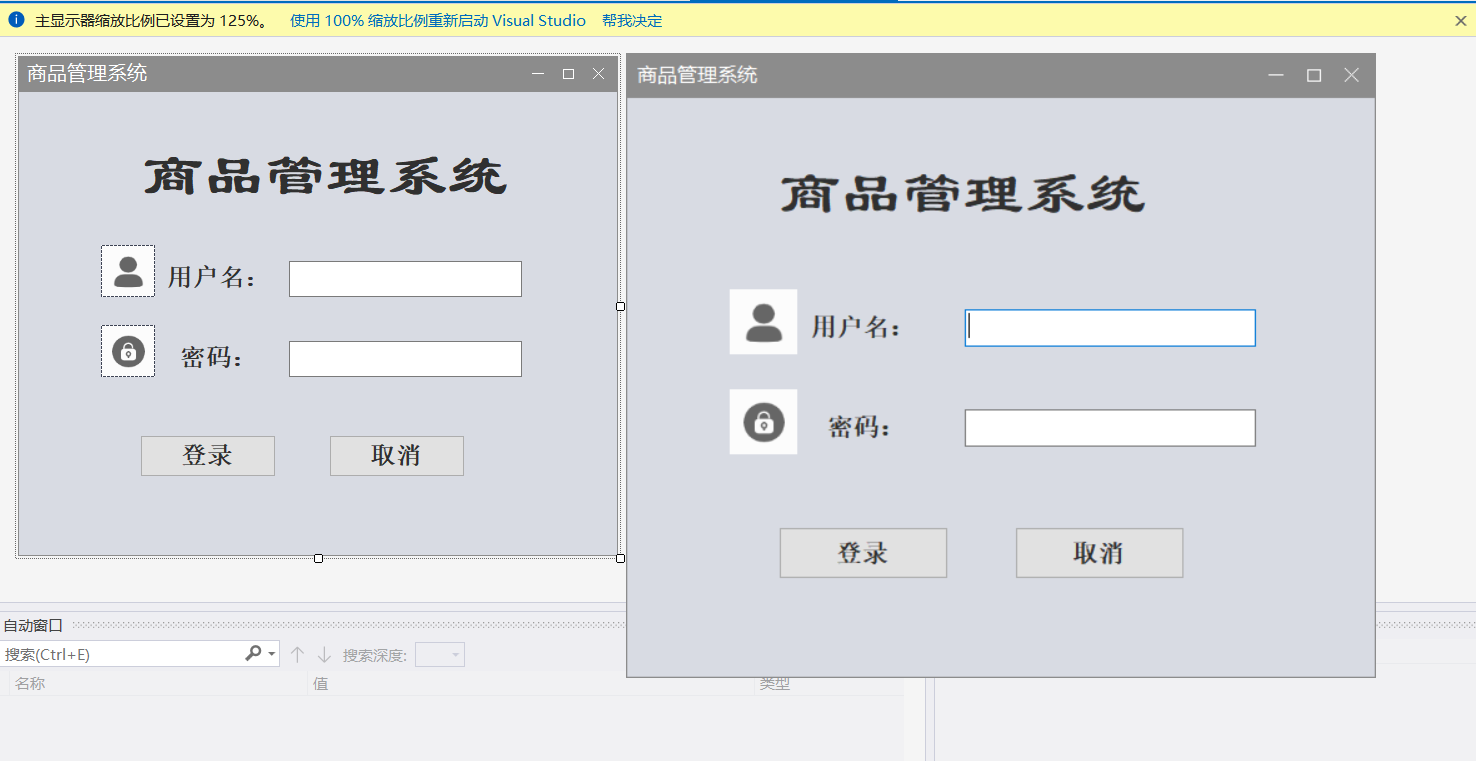Select password textbox in designer form
The width and height of the screenshot is (1476, 761).
click(x=405, y=359)
